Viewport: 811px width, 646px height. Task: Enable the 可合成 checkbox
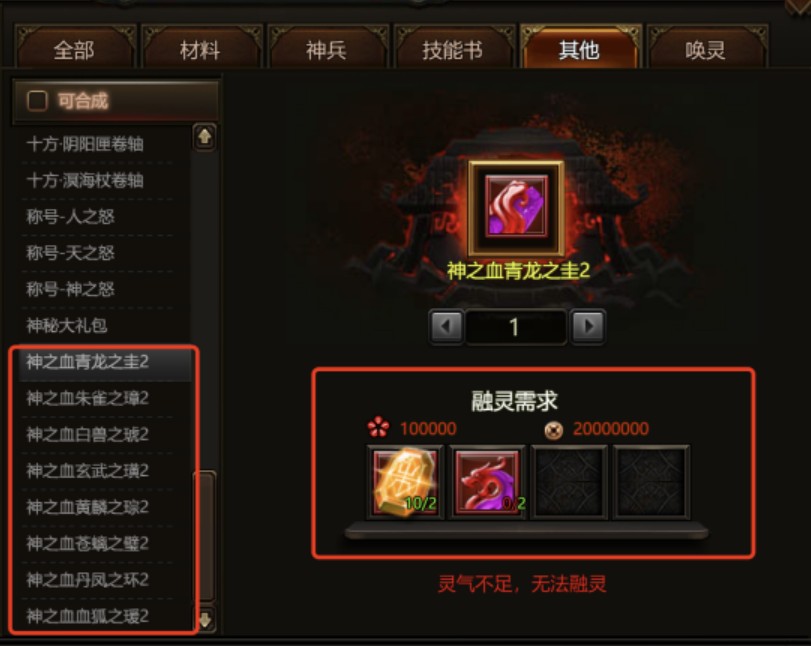37,101
